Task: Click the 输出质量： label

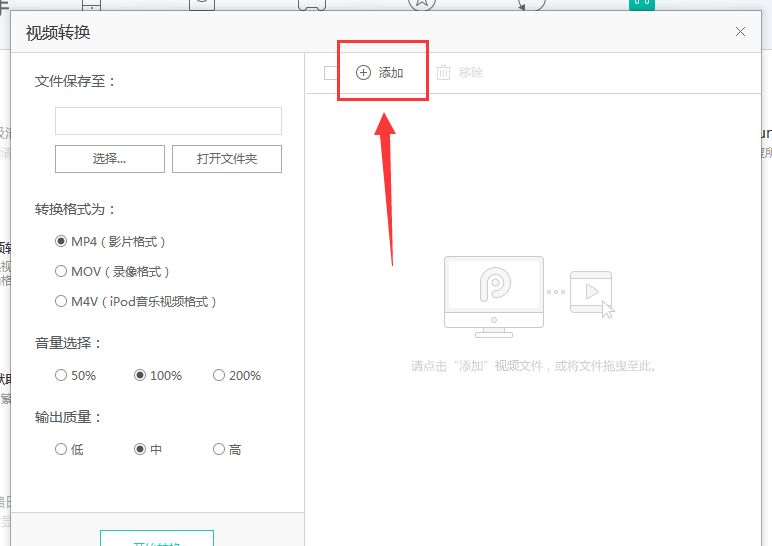Action: pos(68,417)
